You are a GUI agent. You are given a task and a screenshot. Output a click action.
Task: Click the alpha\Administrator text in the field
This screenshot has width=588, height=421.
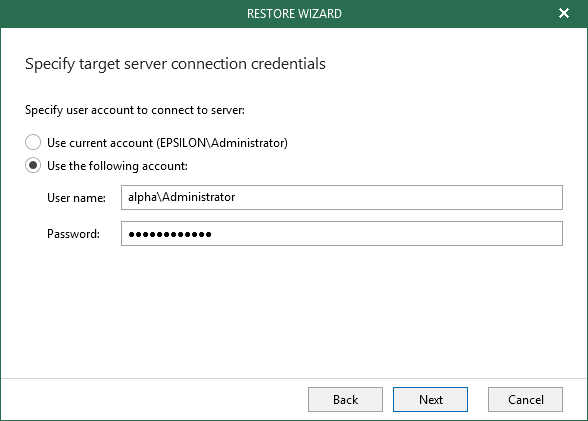click(x=182, y=197)
